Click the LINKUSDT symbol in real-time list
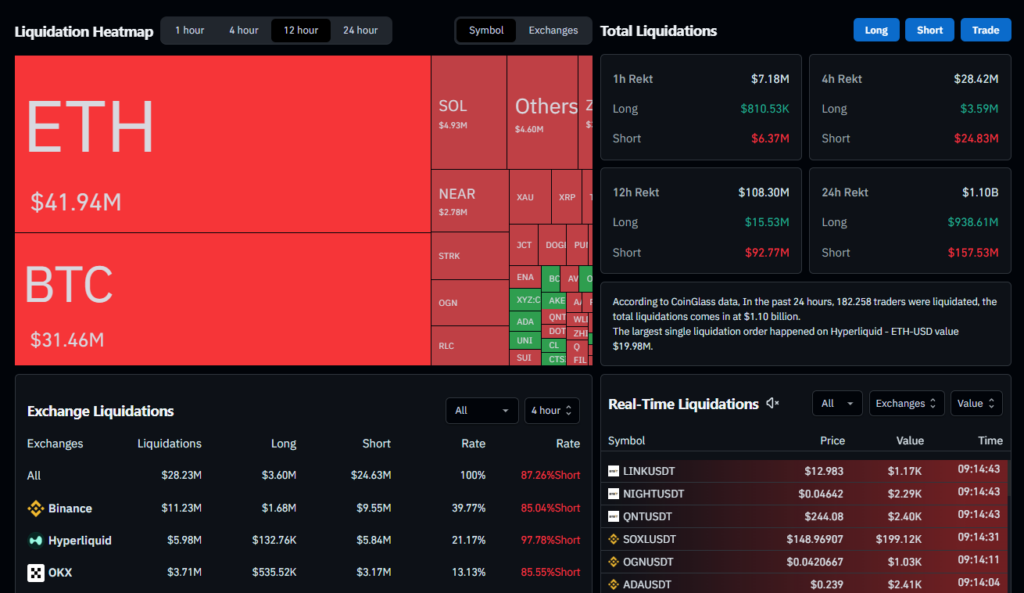 [648, 471]
